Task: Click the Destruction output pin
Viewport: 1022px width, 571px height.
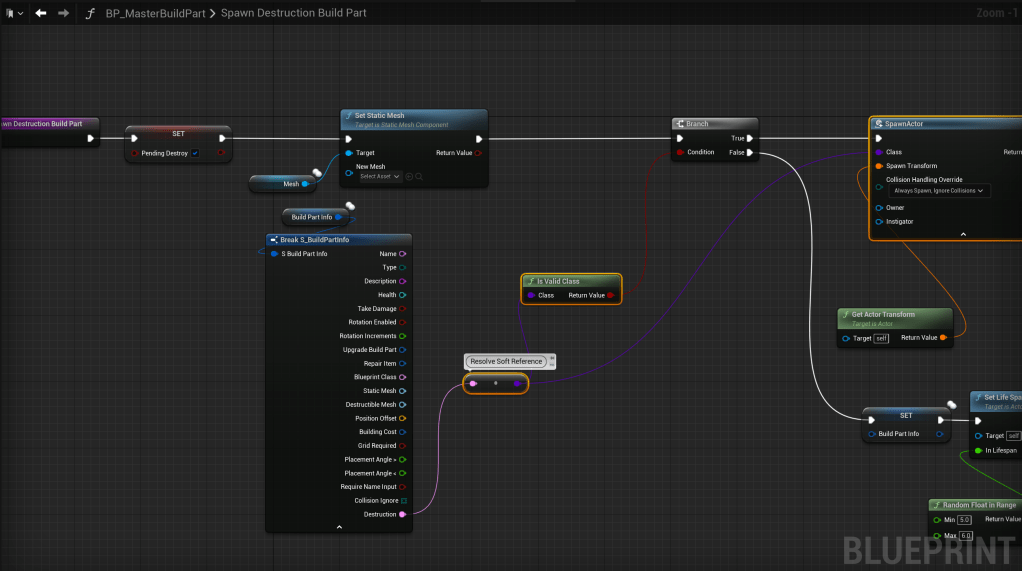Action: (402, 514)
